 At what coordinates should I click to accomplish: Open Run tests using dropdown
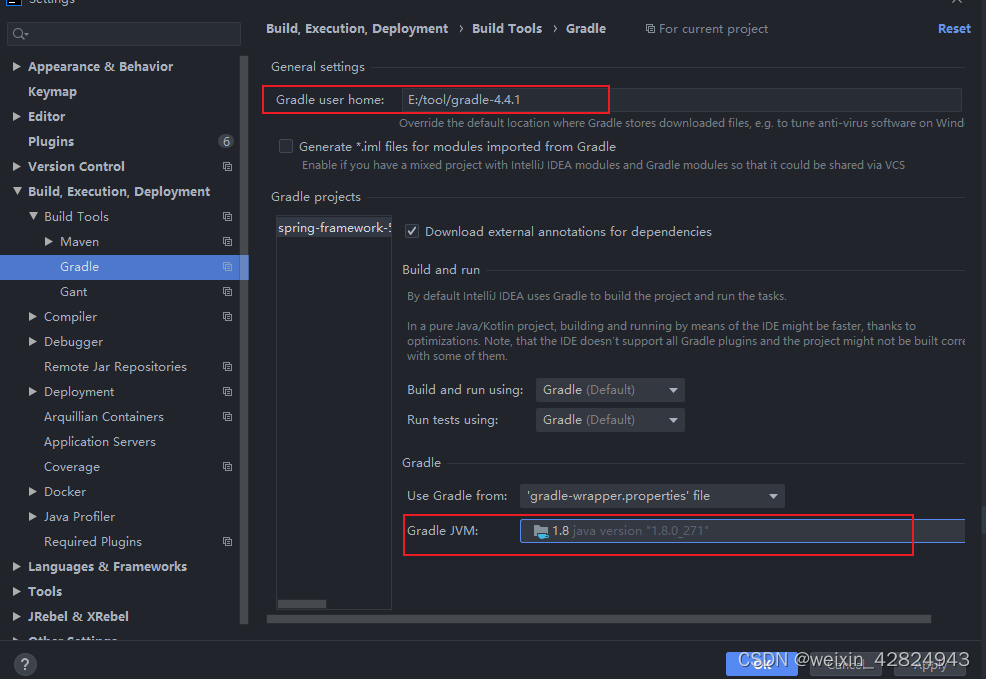[x=610, y=420]
